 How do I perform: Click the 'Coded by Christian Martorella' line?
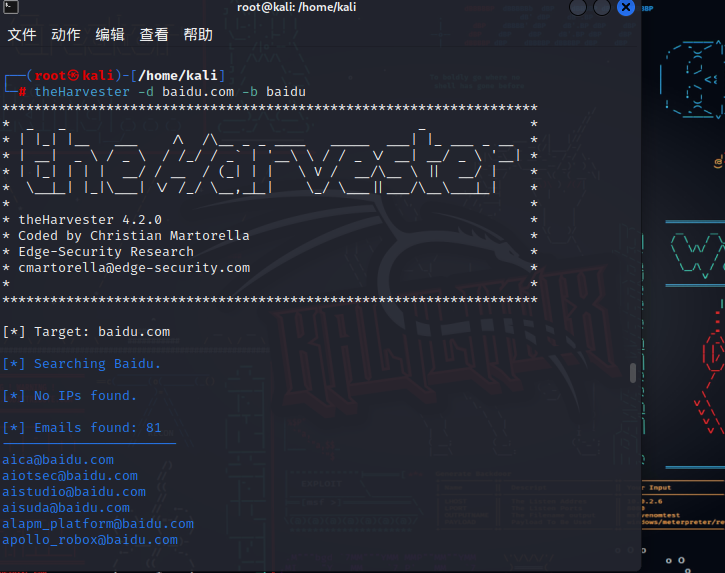click(x=134, y=236)
